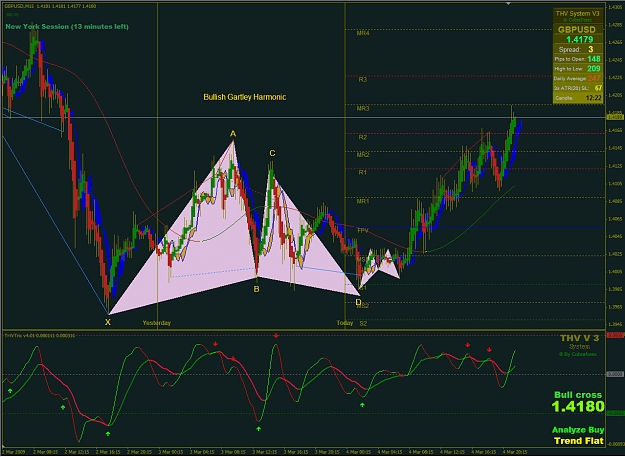Screen dimensions: 625x457
Task: Click the MR3 pivot level label
Action: coord(363,108)
